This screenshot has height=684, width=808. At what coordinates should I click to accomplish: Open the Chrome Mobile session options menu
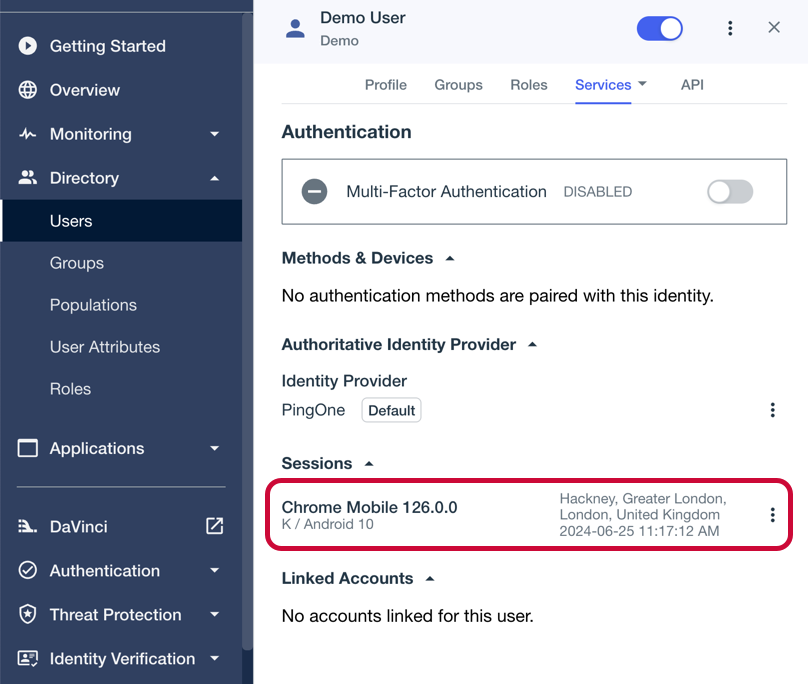(772, 515)
